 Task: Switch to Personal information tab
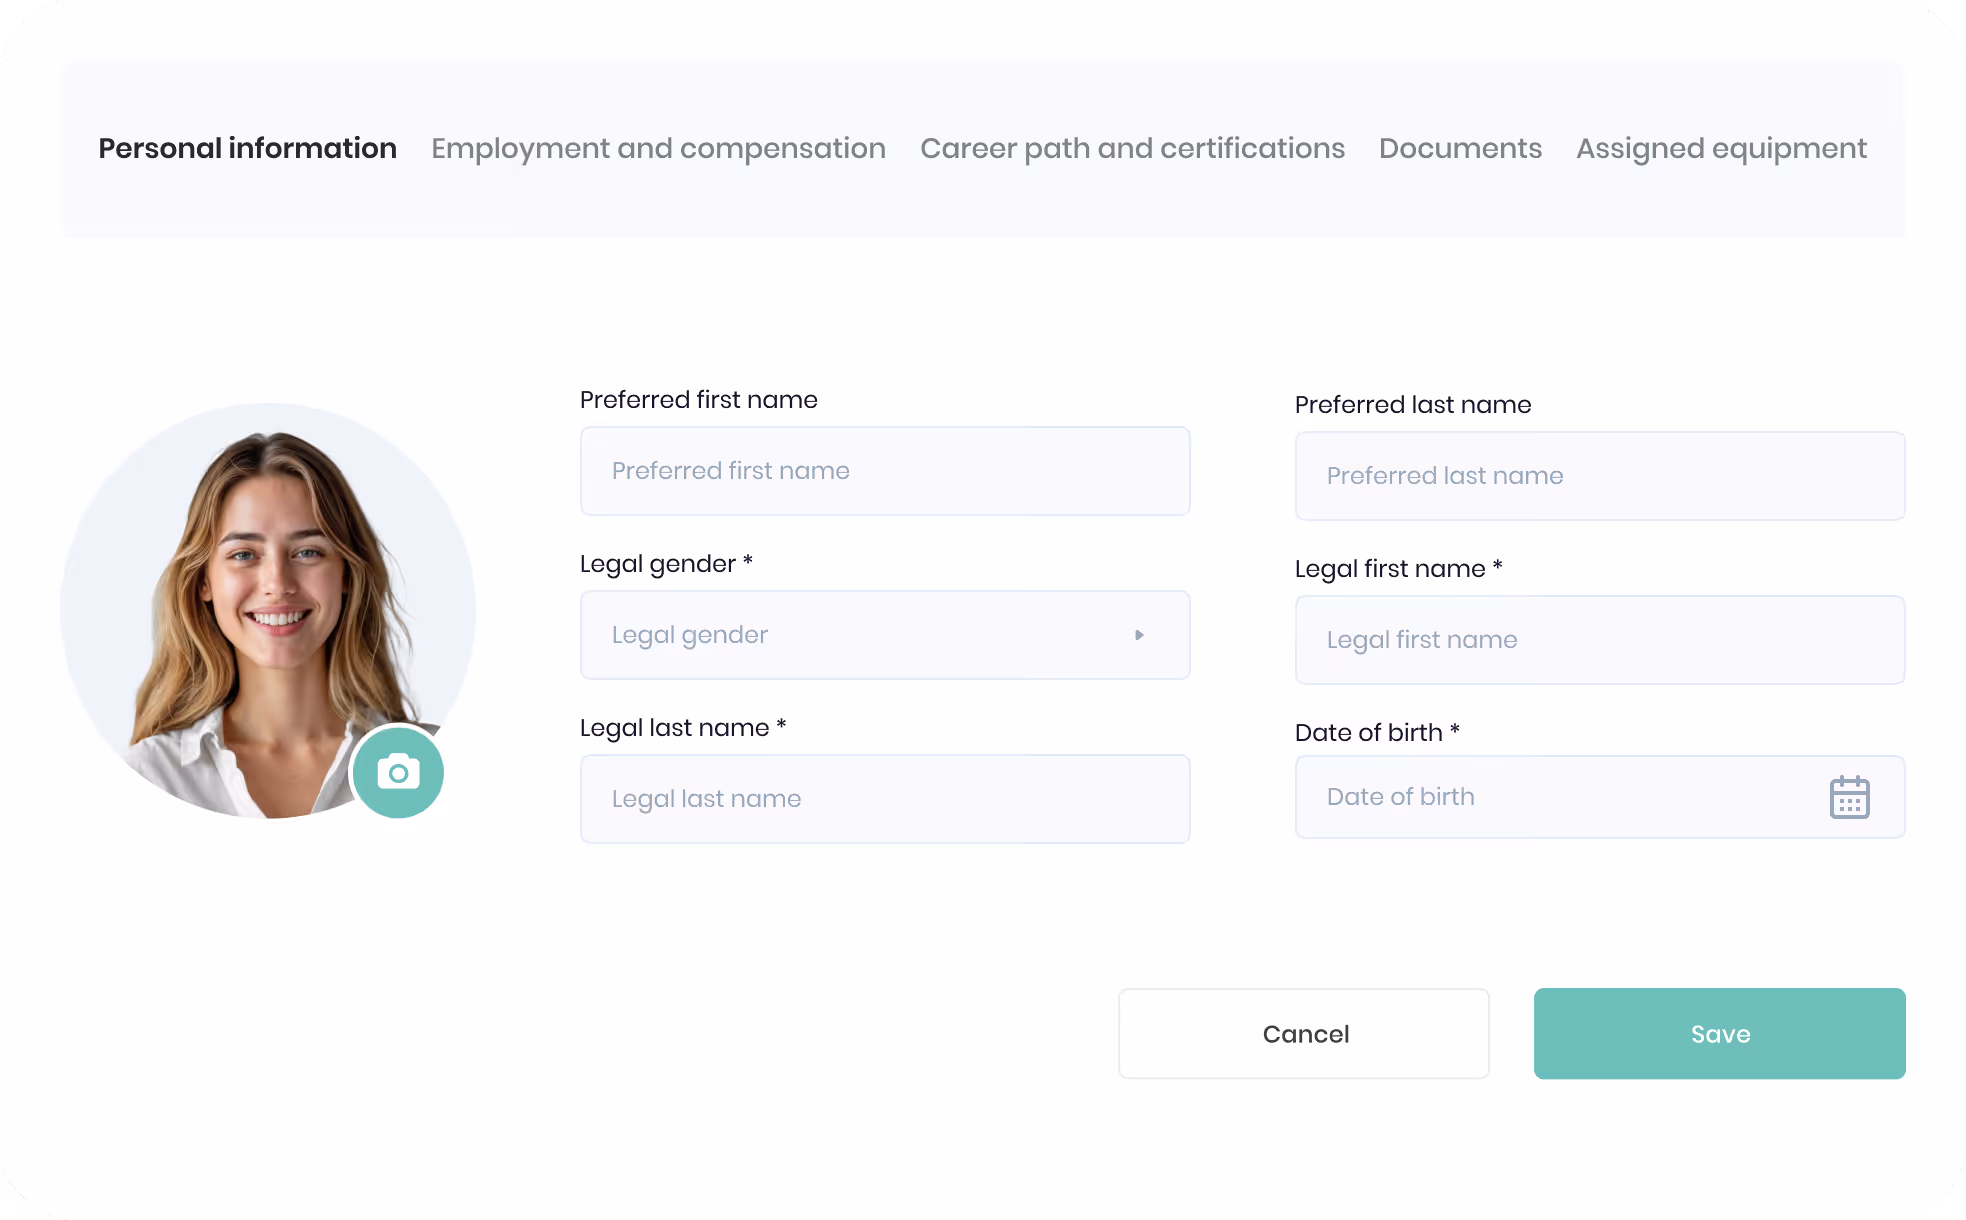click(x=247, y=148)
